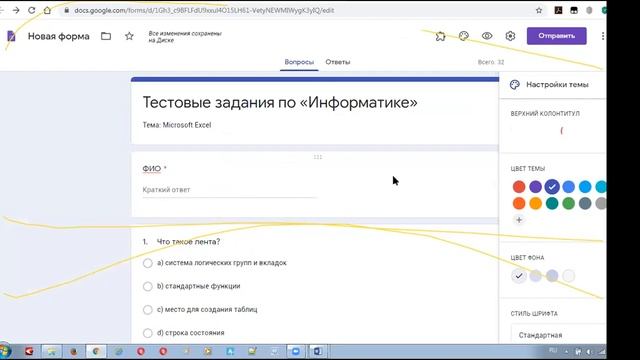Click the Отправить button
Image resolution: width=640 pixels, height=360 pixels.
(556, 36)
